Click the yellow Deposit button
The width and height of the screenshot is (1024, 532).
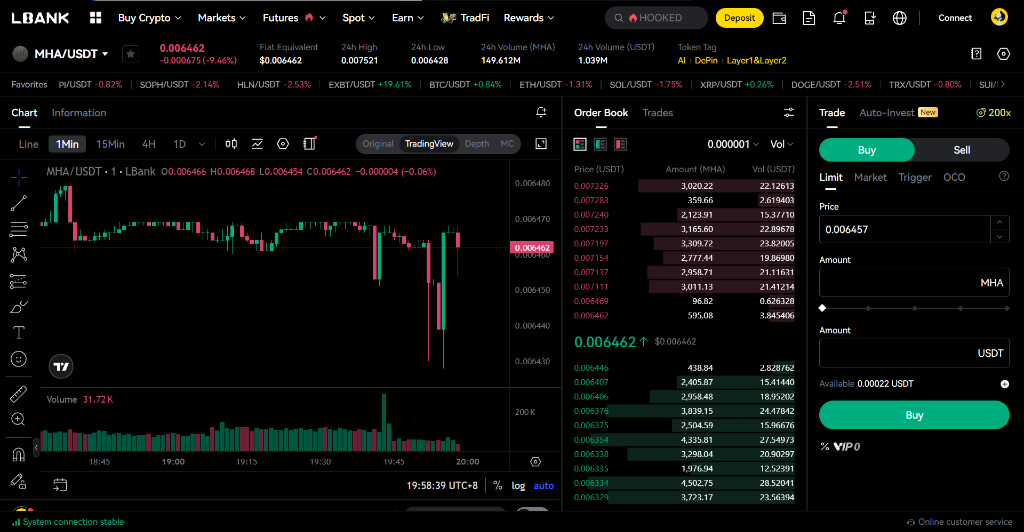tap(739, 18)
